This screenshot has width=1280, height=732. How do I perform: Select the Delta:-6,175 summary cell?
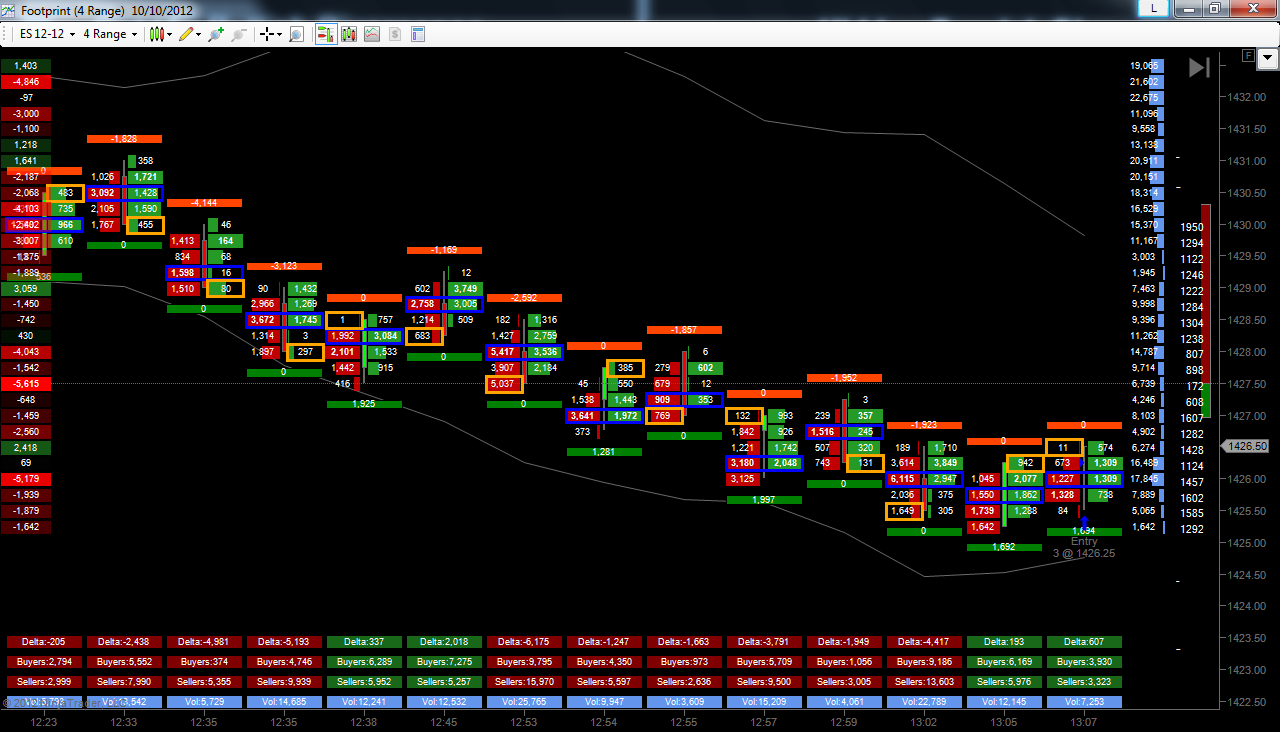click(524, 642)
